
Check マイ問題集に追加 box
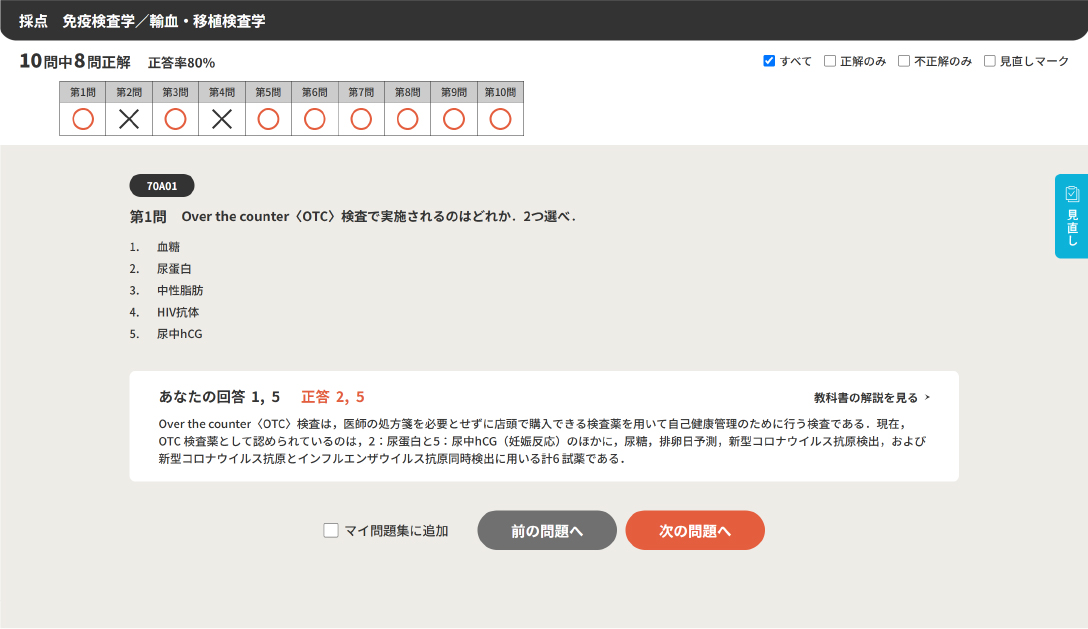point(331,531)
